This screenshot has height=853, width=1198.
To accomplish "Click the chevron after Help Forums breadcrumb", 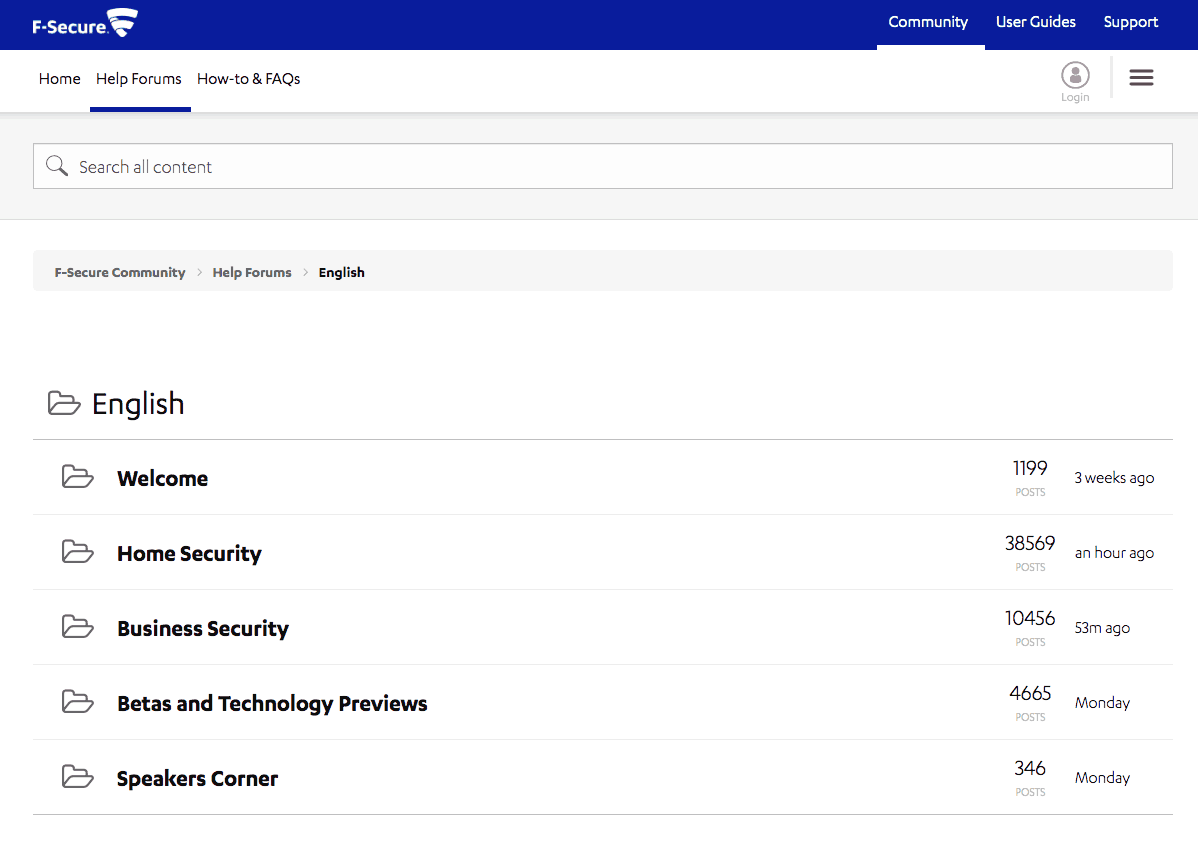I will tap(305, 272).
